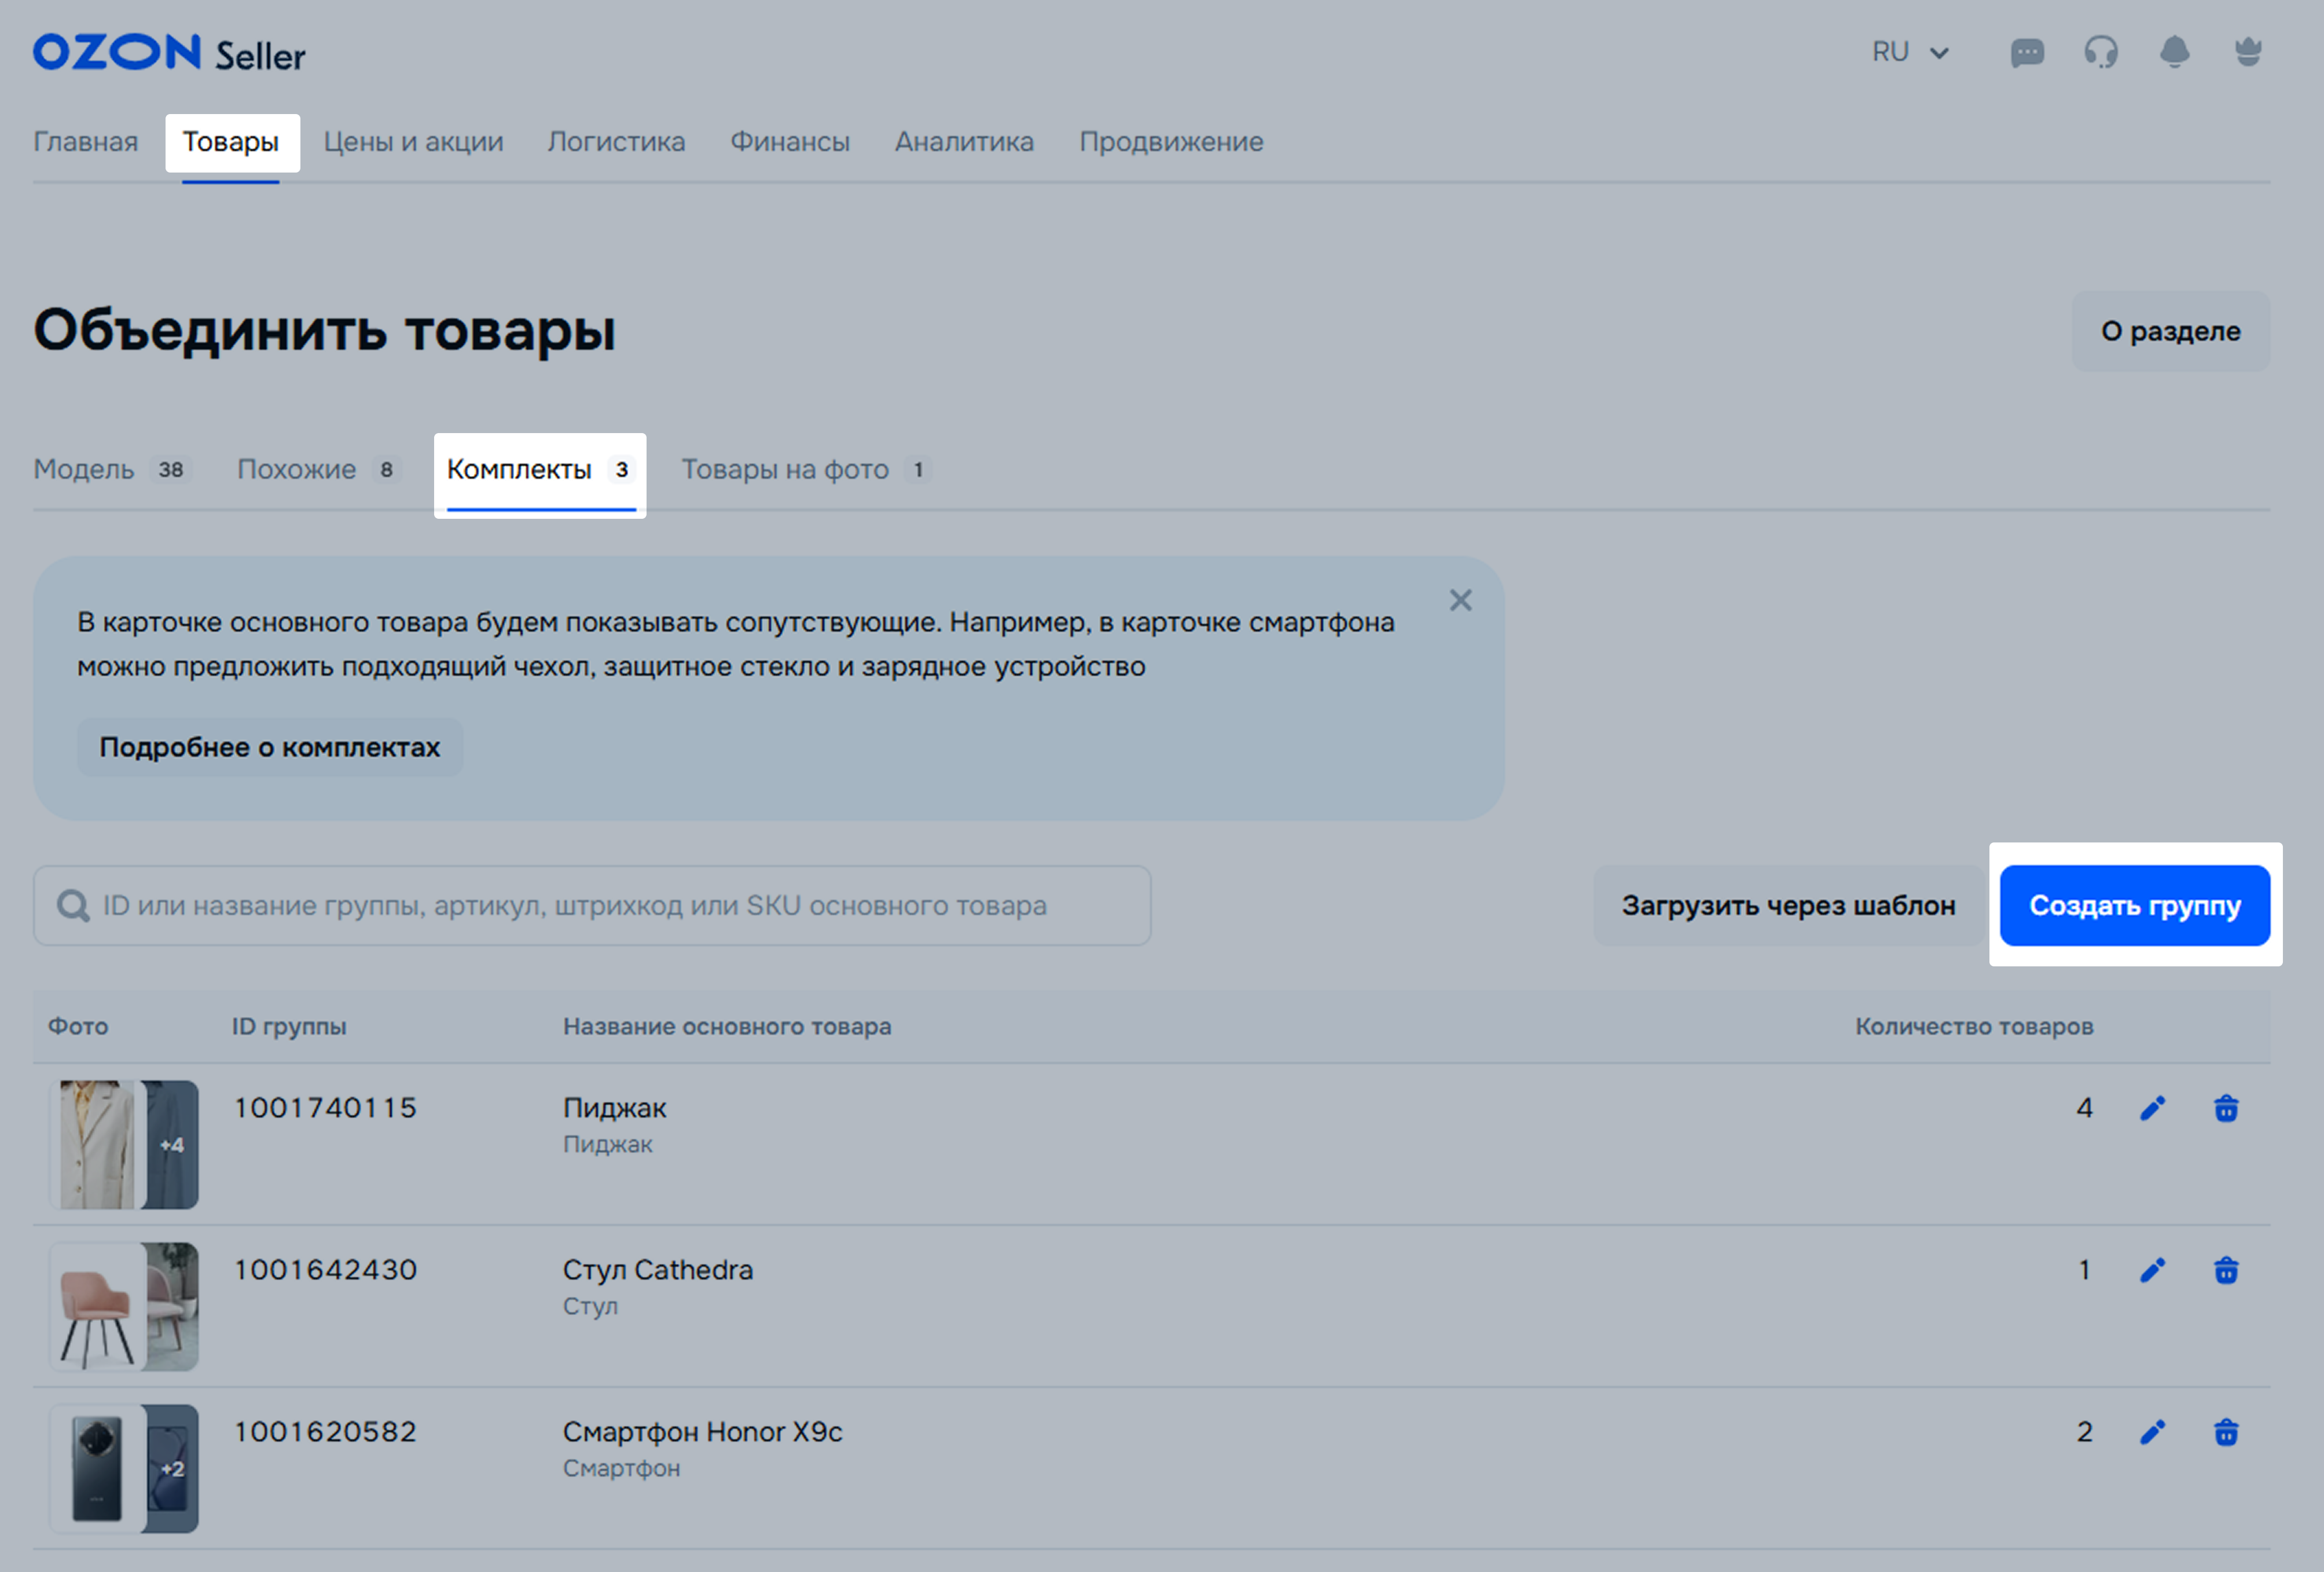Delete the Пиджак group via trash icon
The width and height of the screenshot is (2324, 1572).
[2226, 1108]
